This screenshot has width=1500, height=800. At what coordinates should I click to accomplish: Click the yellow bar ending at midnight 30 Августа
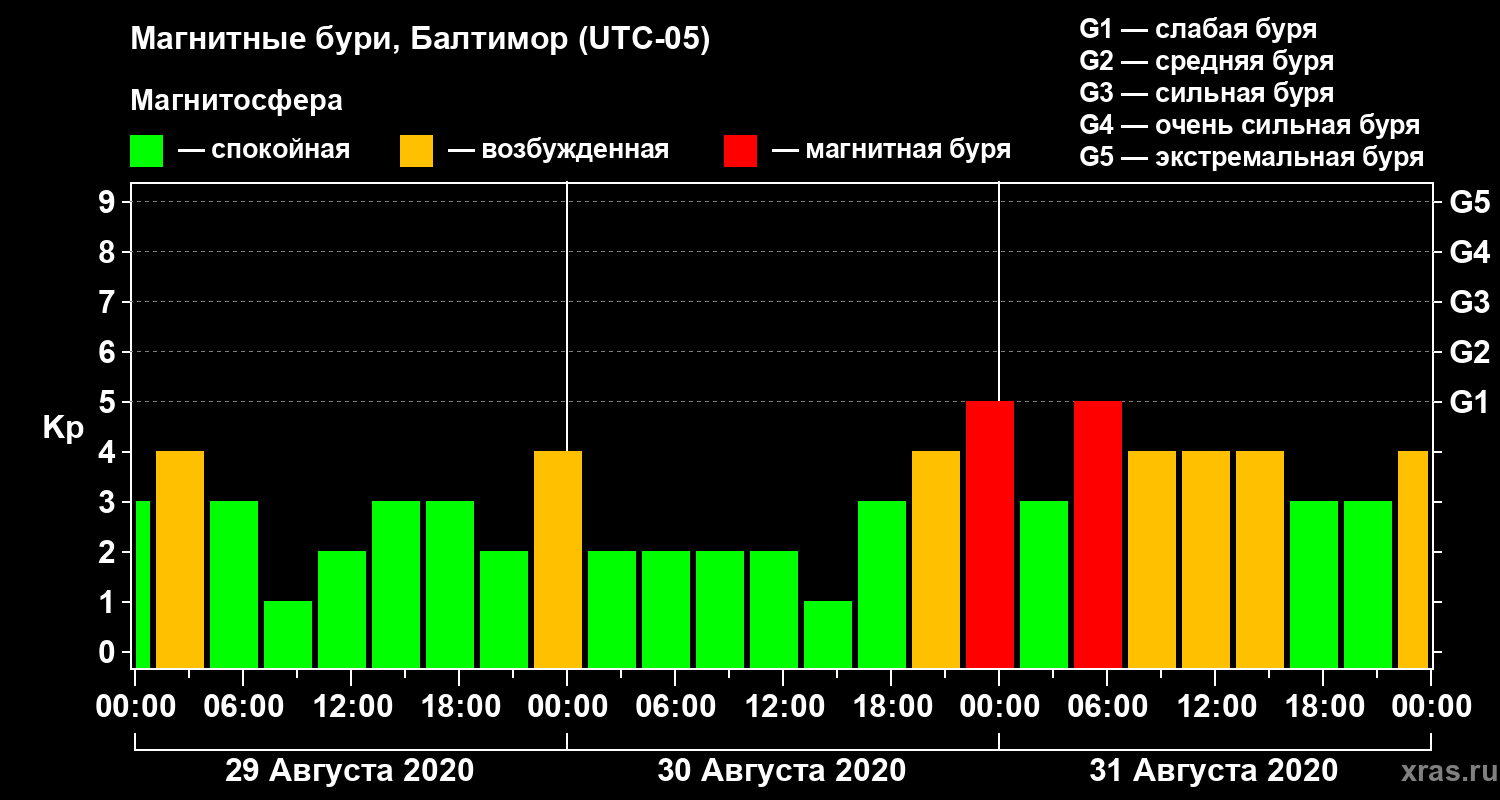[558, 559]
